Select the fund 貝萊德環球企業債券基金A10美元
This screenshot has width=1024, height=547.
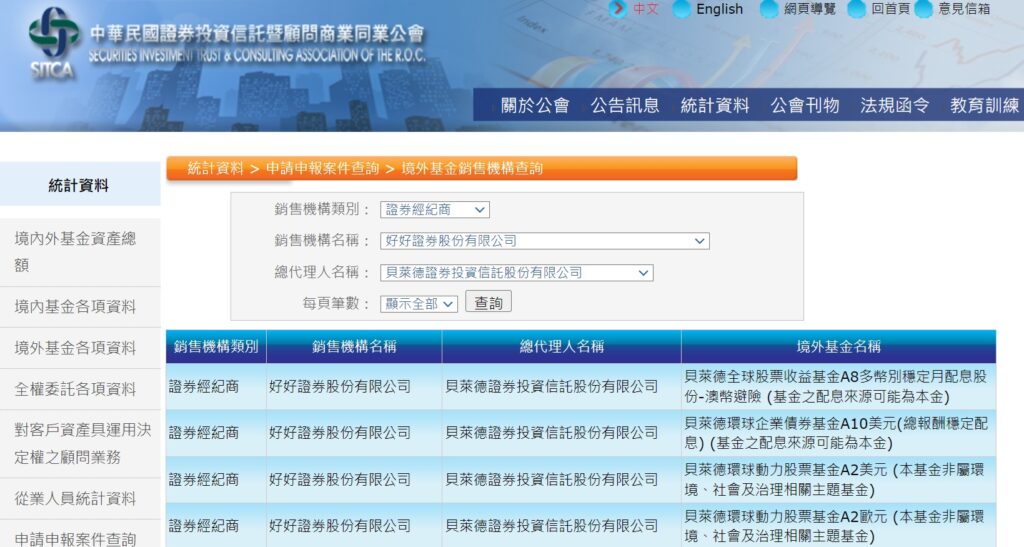(836, 433)
